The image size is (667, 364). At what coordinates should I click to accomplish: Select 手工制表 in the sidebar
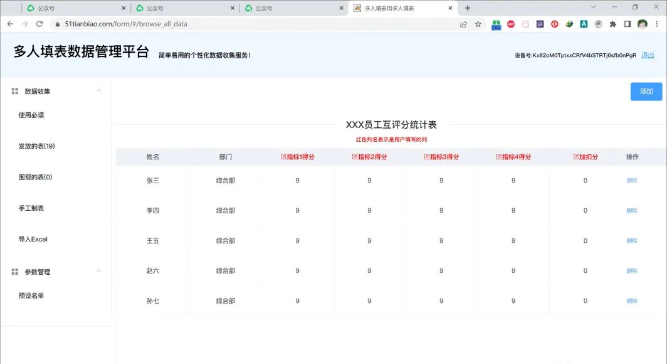tap(31, 208)
